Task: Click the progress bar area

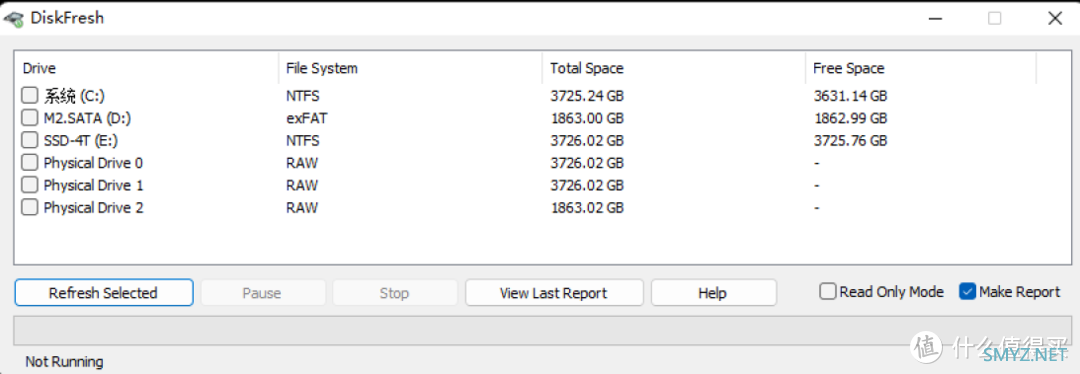Action: (x=540, y=330)
